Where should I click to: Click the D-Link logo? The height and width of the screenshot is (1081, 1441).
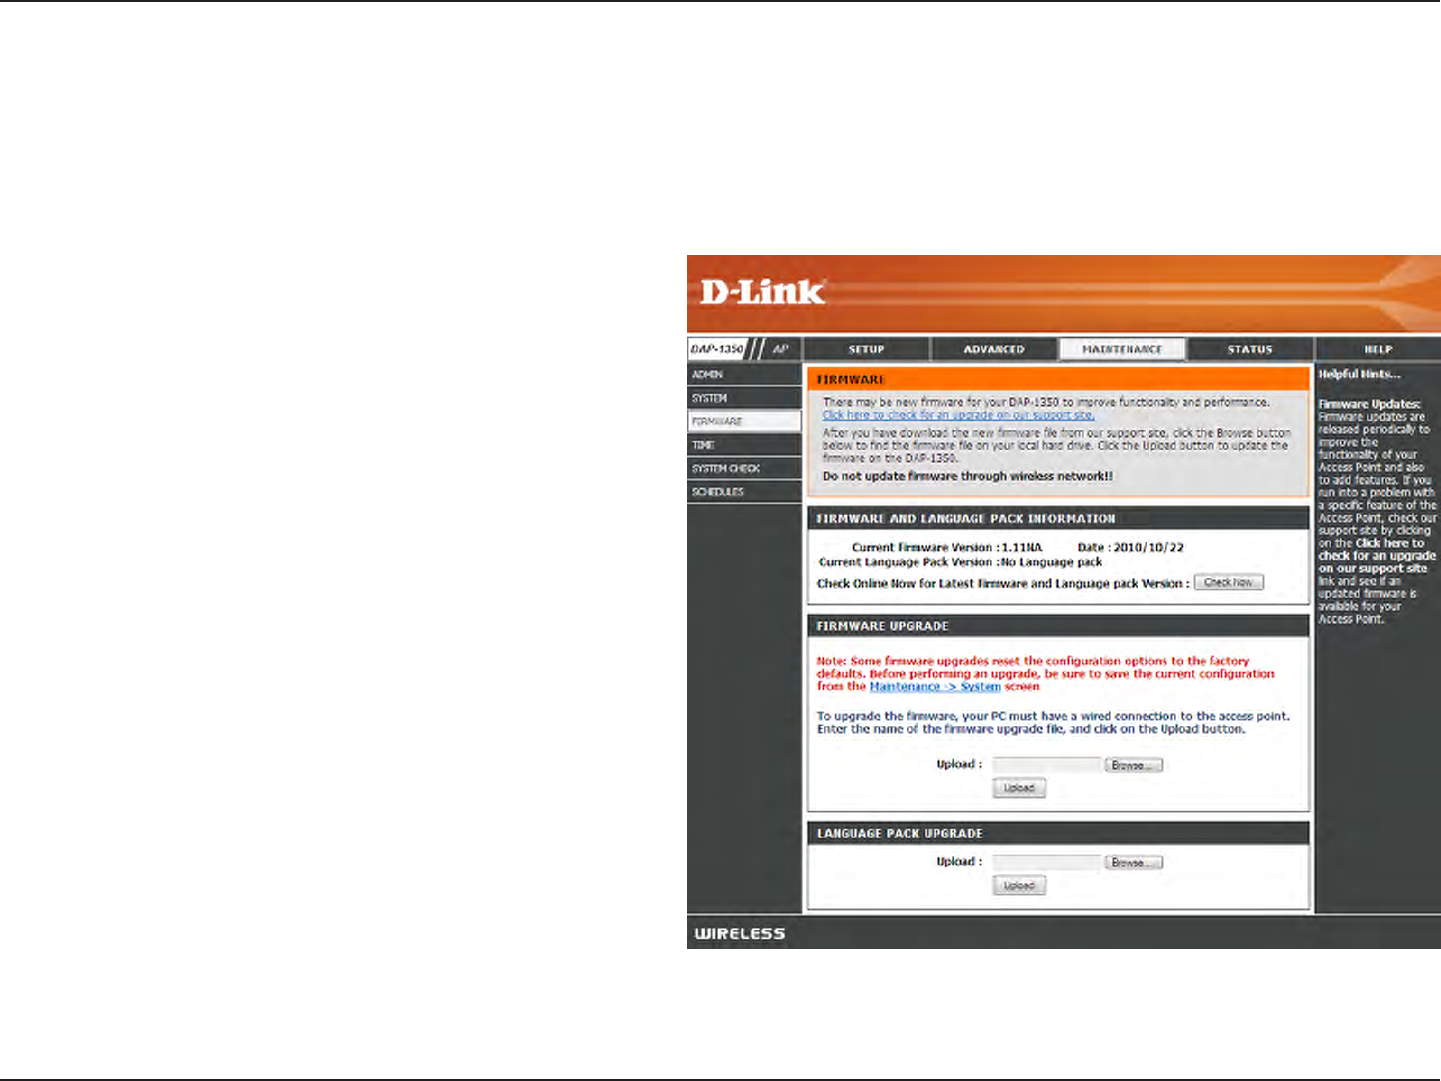coord(762,292)
